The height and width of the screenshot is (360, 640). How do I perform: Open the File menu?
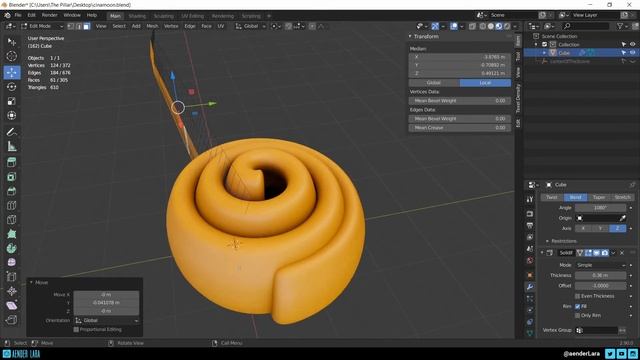18,15
